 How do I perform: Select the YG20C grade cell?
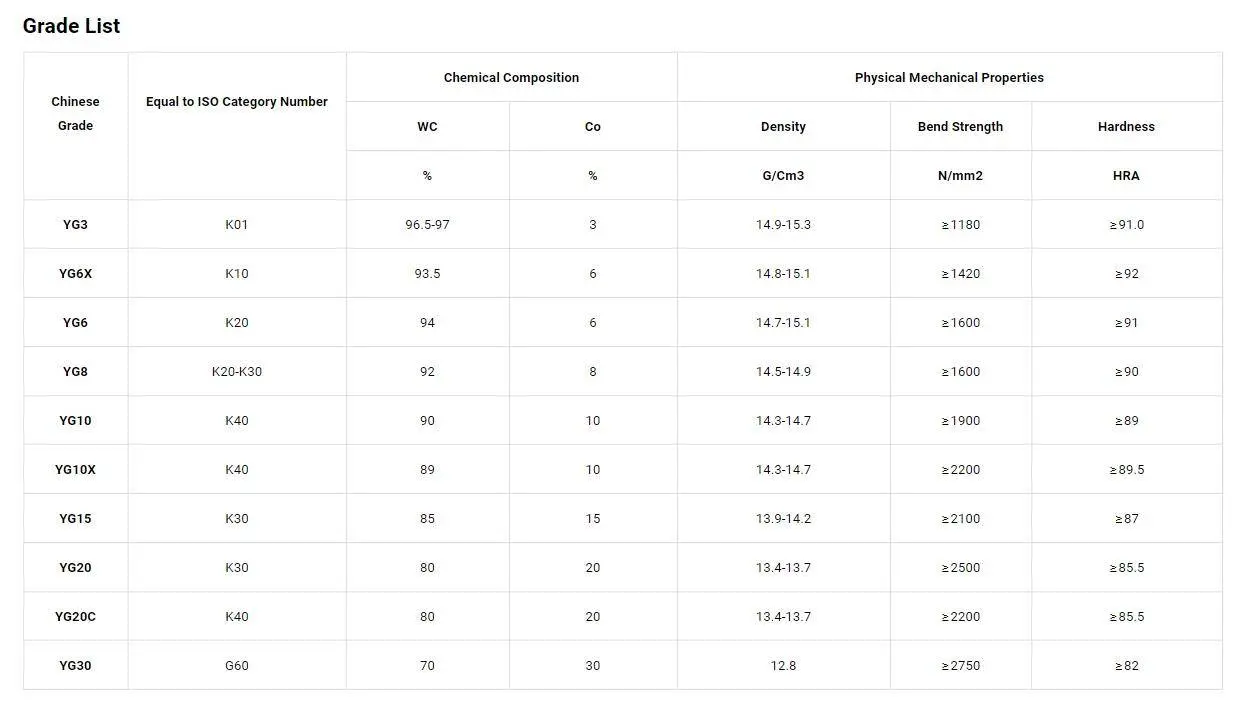76,616
